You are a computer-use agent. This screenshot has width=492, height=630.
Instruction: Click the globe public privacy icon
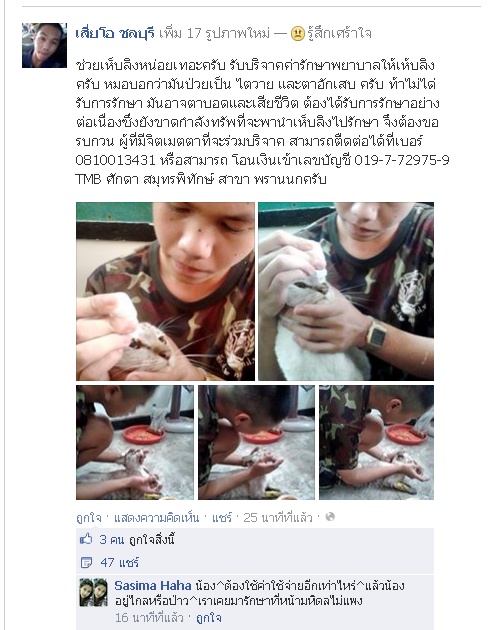(330, 517)
